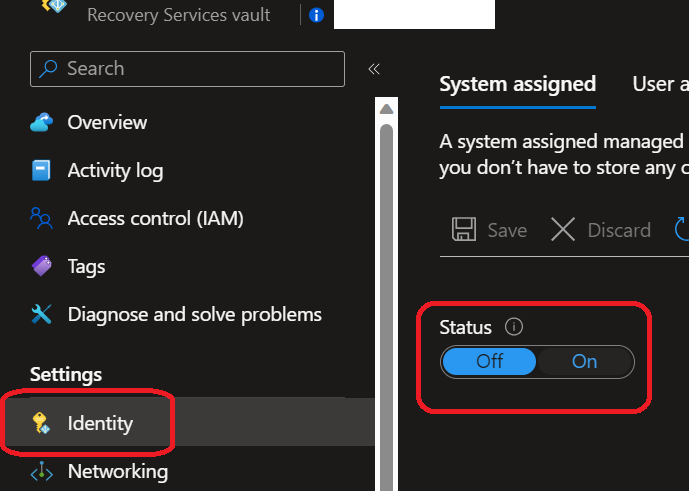689x491 pixels.
Task: Open Diagnose and solve problems page
Action: (x=194, y=314)
